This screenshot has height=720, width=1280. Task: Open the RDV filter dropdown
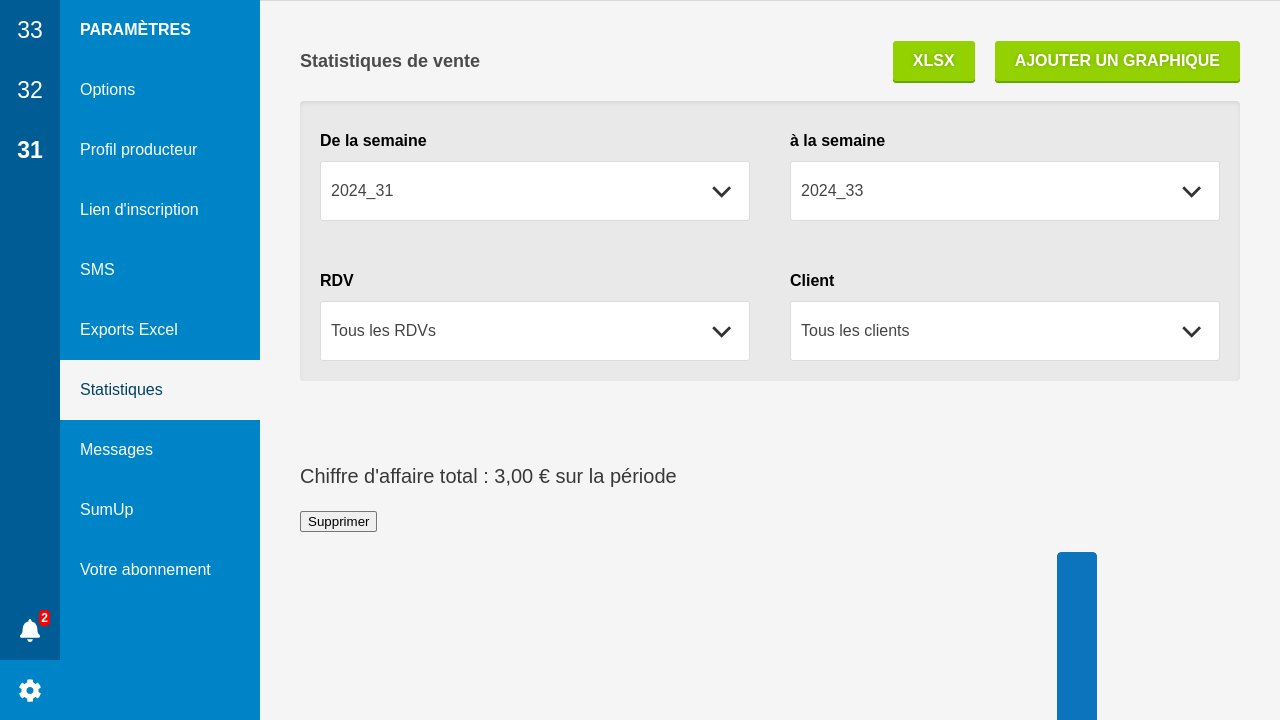click(x=534, y=331)
